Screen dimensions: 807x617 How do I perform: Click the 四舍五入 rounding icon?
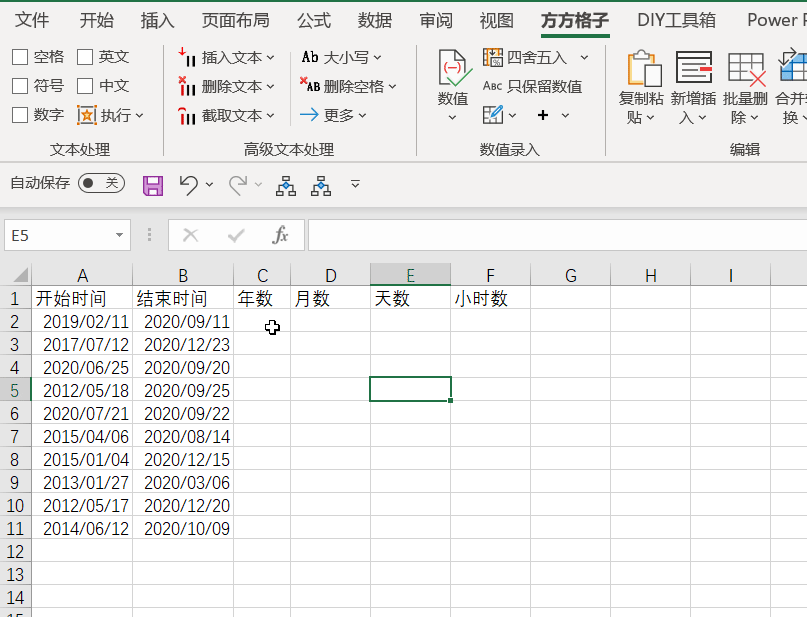(493, 57)
